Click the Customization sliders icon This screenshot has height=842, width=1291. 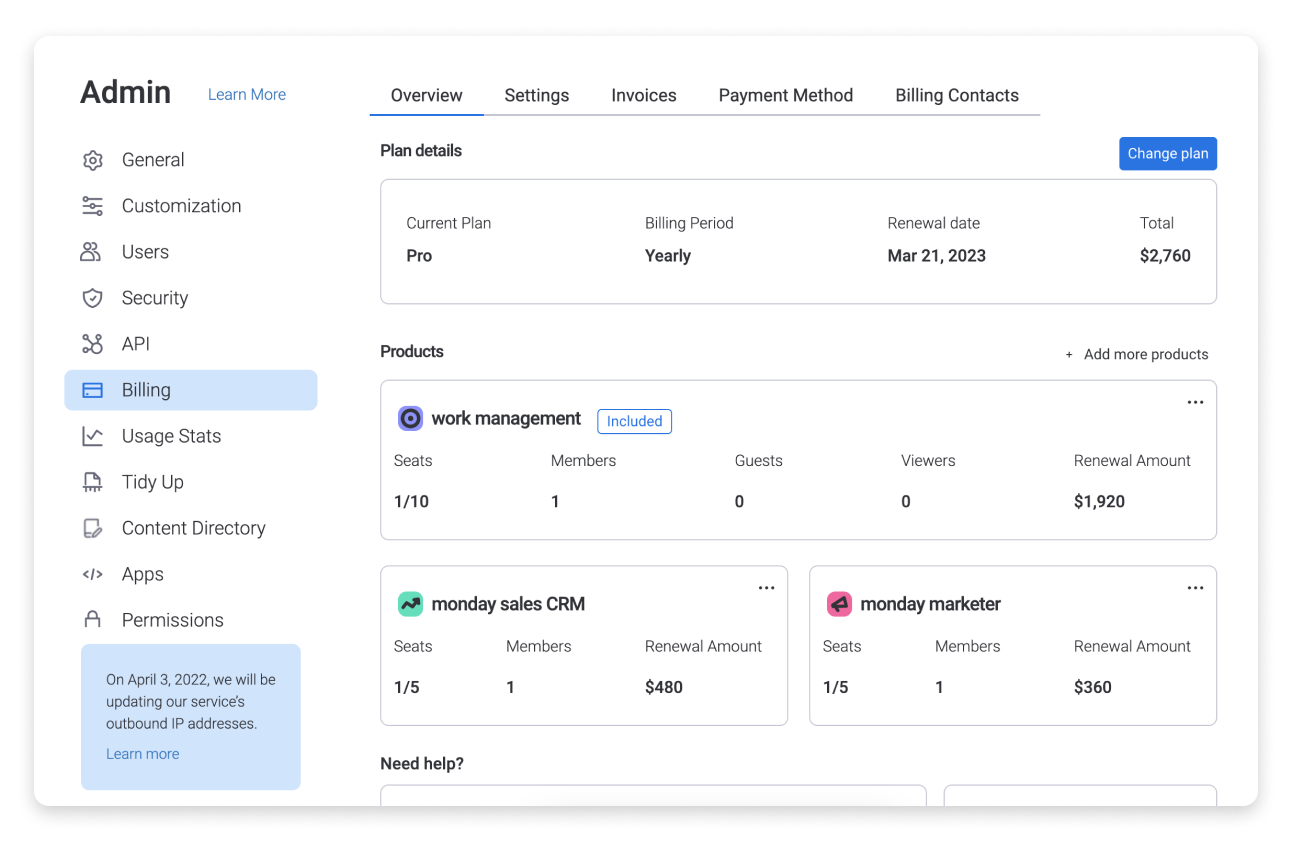click(x=93, y=206)
